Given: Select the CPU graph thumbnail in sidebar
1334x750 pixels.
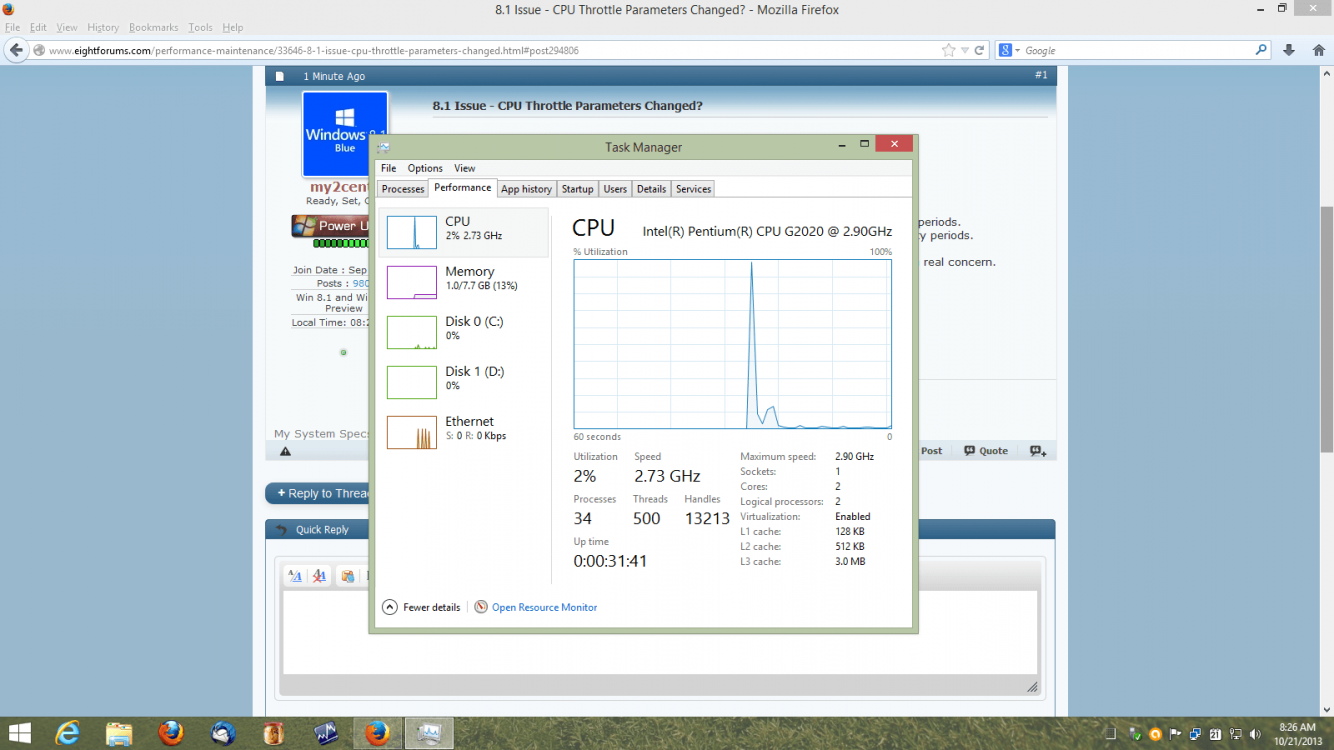Looking at the screenshot, I should [411, 232].
